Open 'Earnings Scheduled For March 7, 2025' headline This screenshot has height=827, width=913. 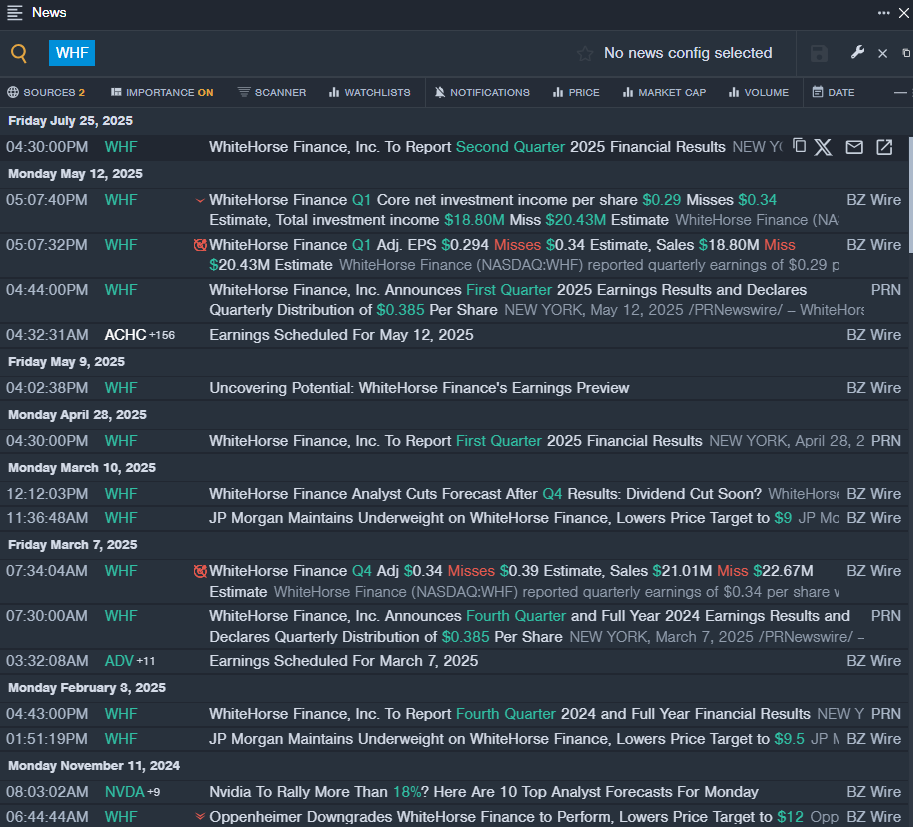(344, 661)
